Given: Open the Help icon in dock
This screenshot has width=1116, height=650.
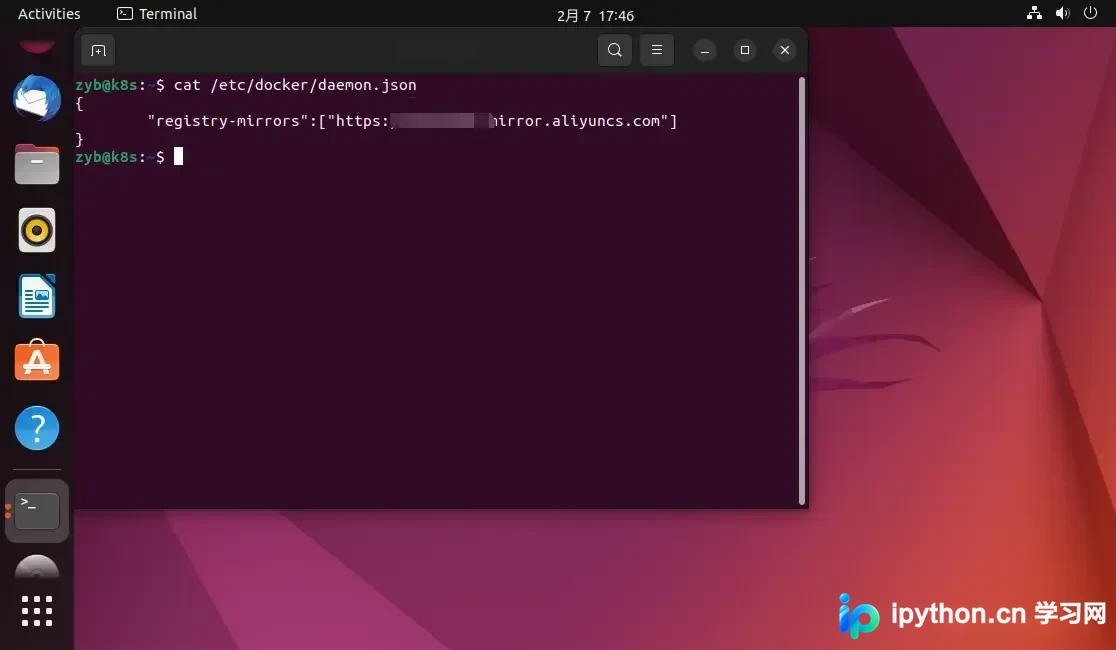Looking at the screenshot, I should [x=37, y=428].
